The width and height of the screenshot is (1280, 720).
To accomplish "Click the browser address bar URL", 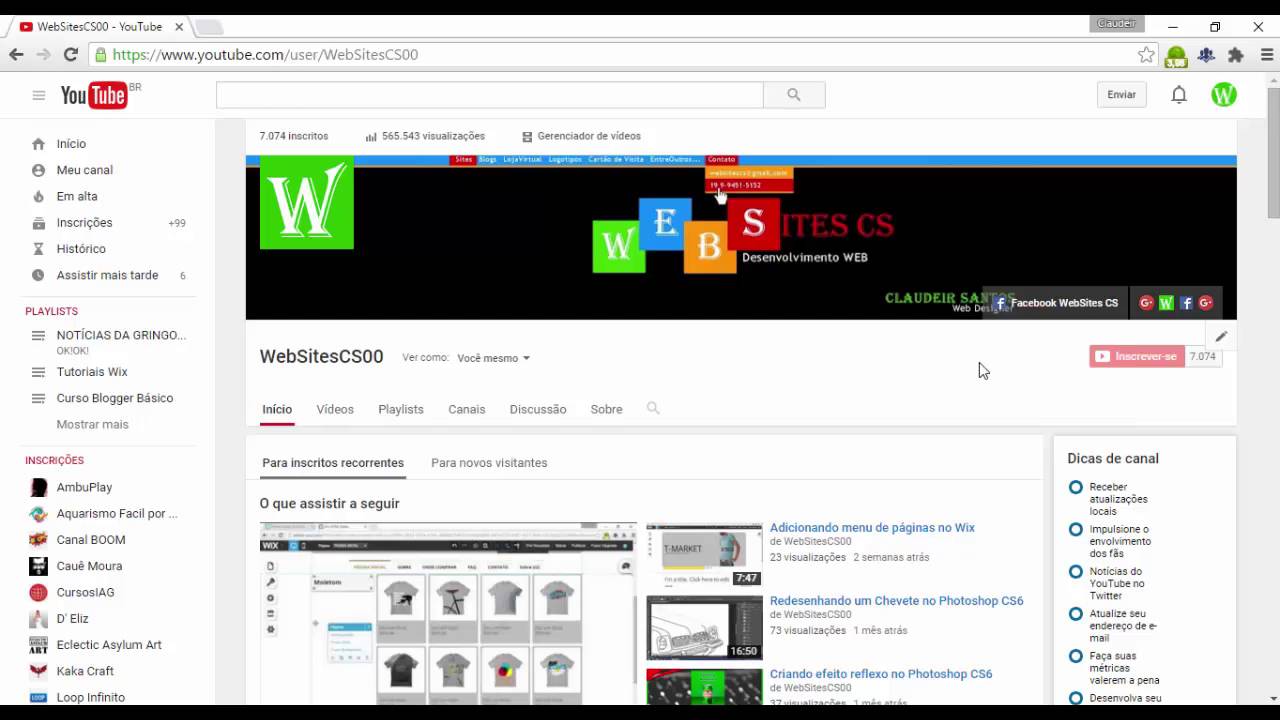I will coord(265,55).
